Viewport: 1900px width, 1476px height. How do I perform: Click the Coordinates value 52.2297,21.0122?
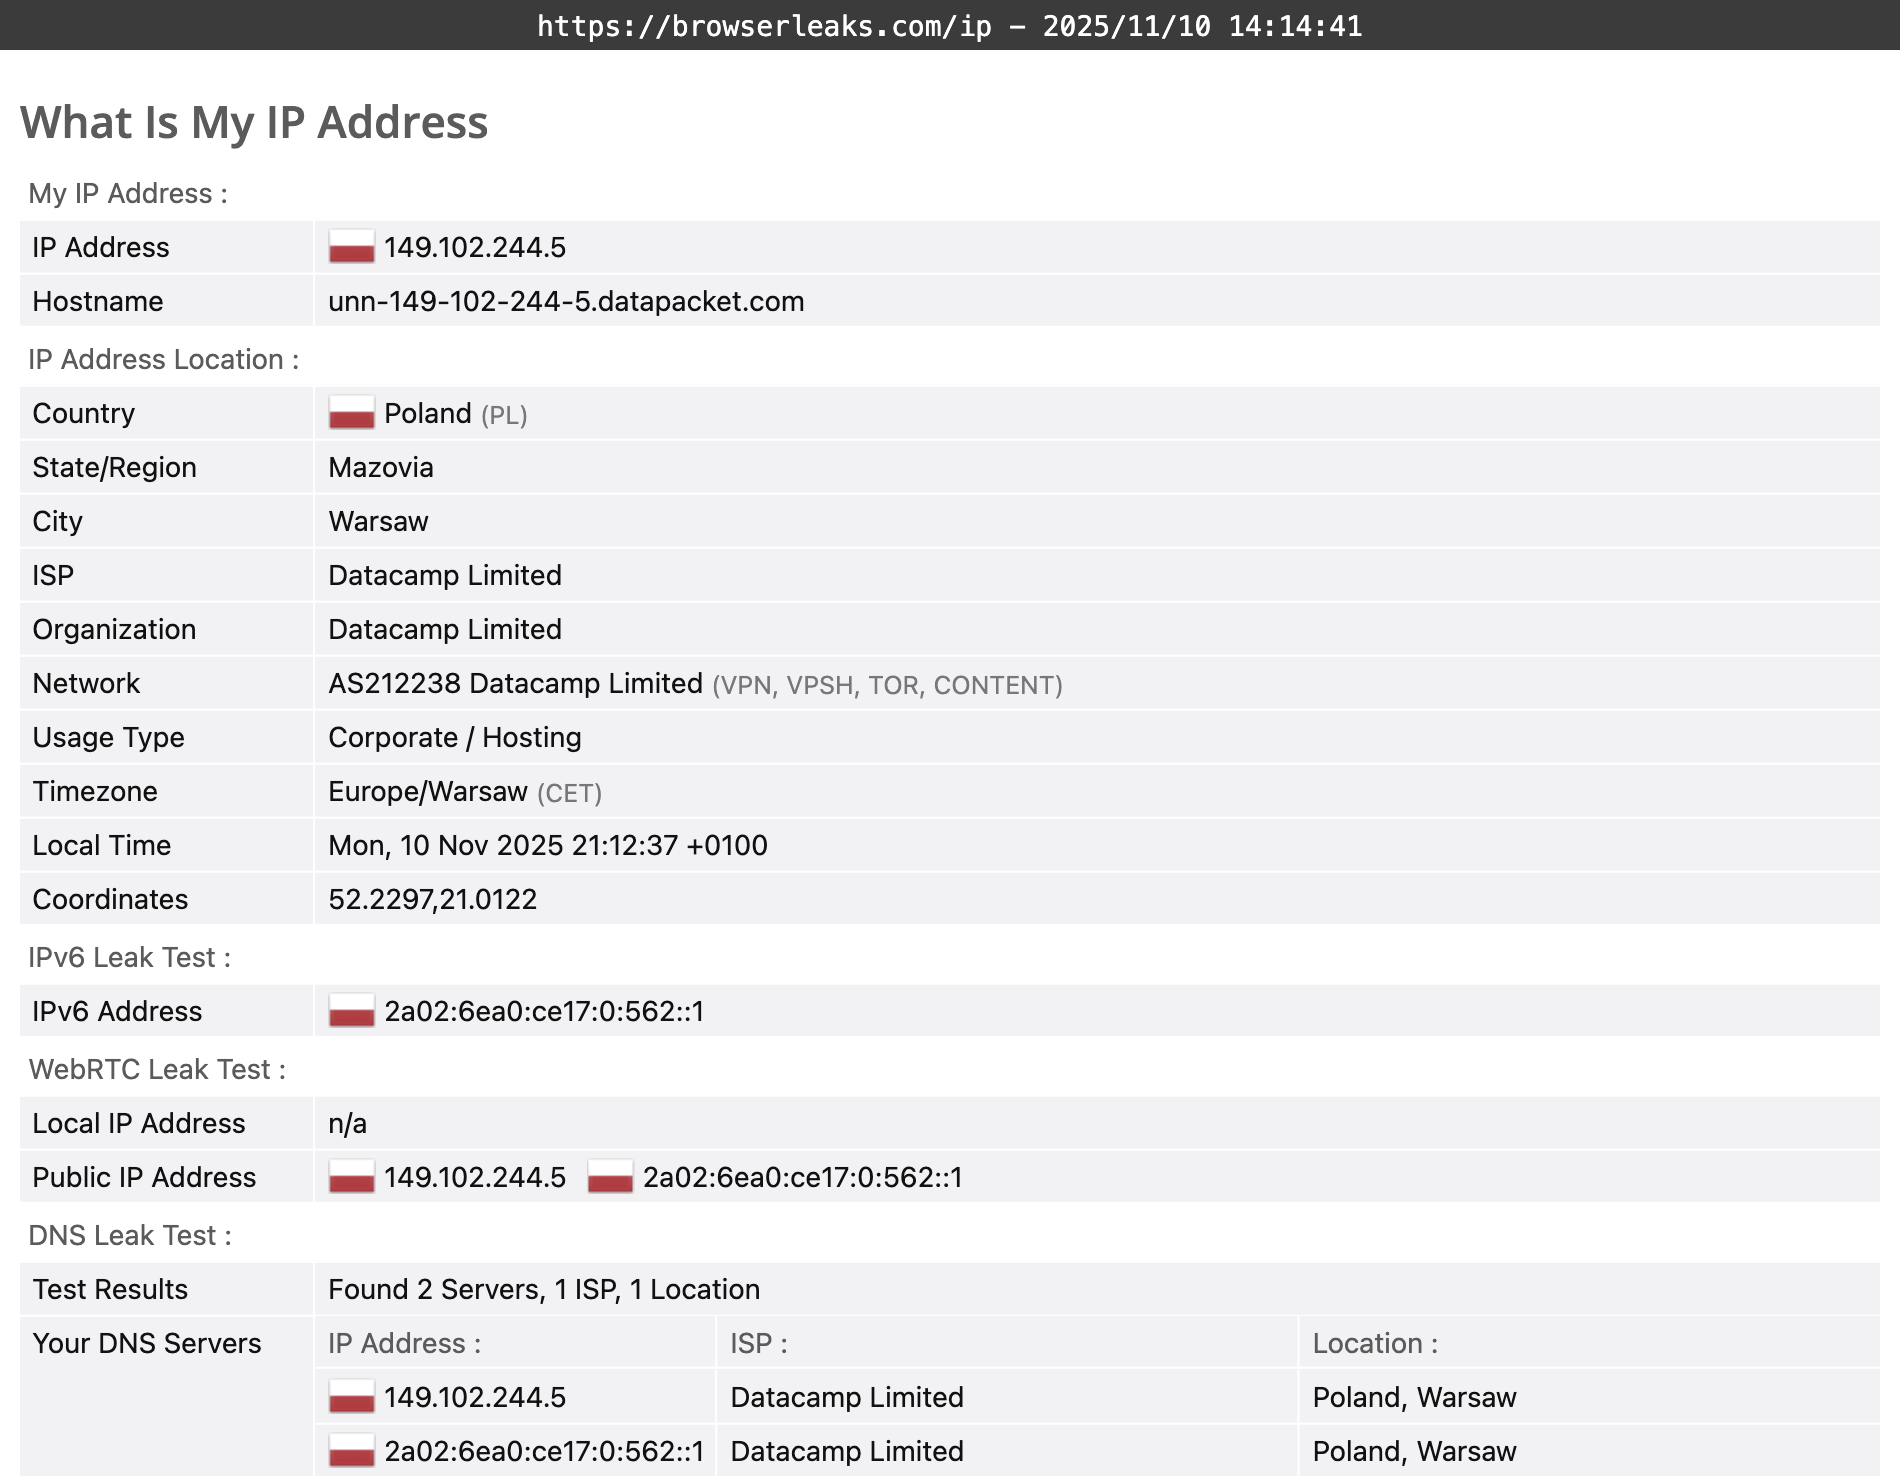click(432, 899)
